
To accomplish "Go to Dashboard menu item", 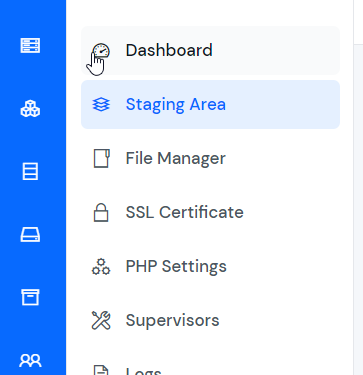I will (x=210, y=50).
